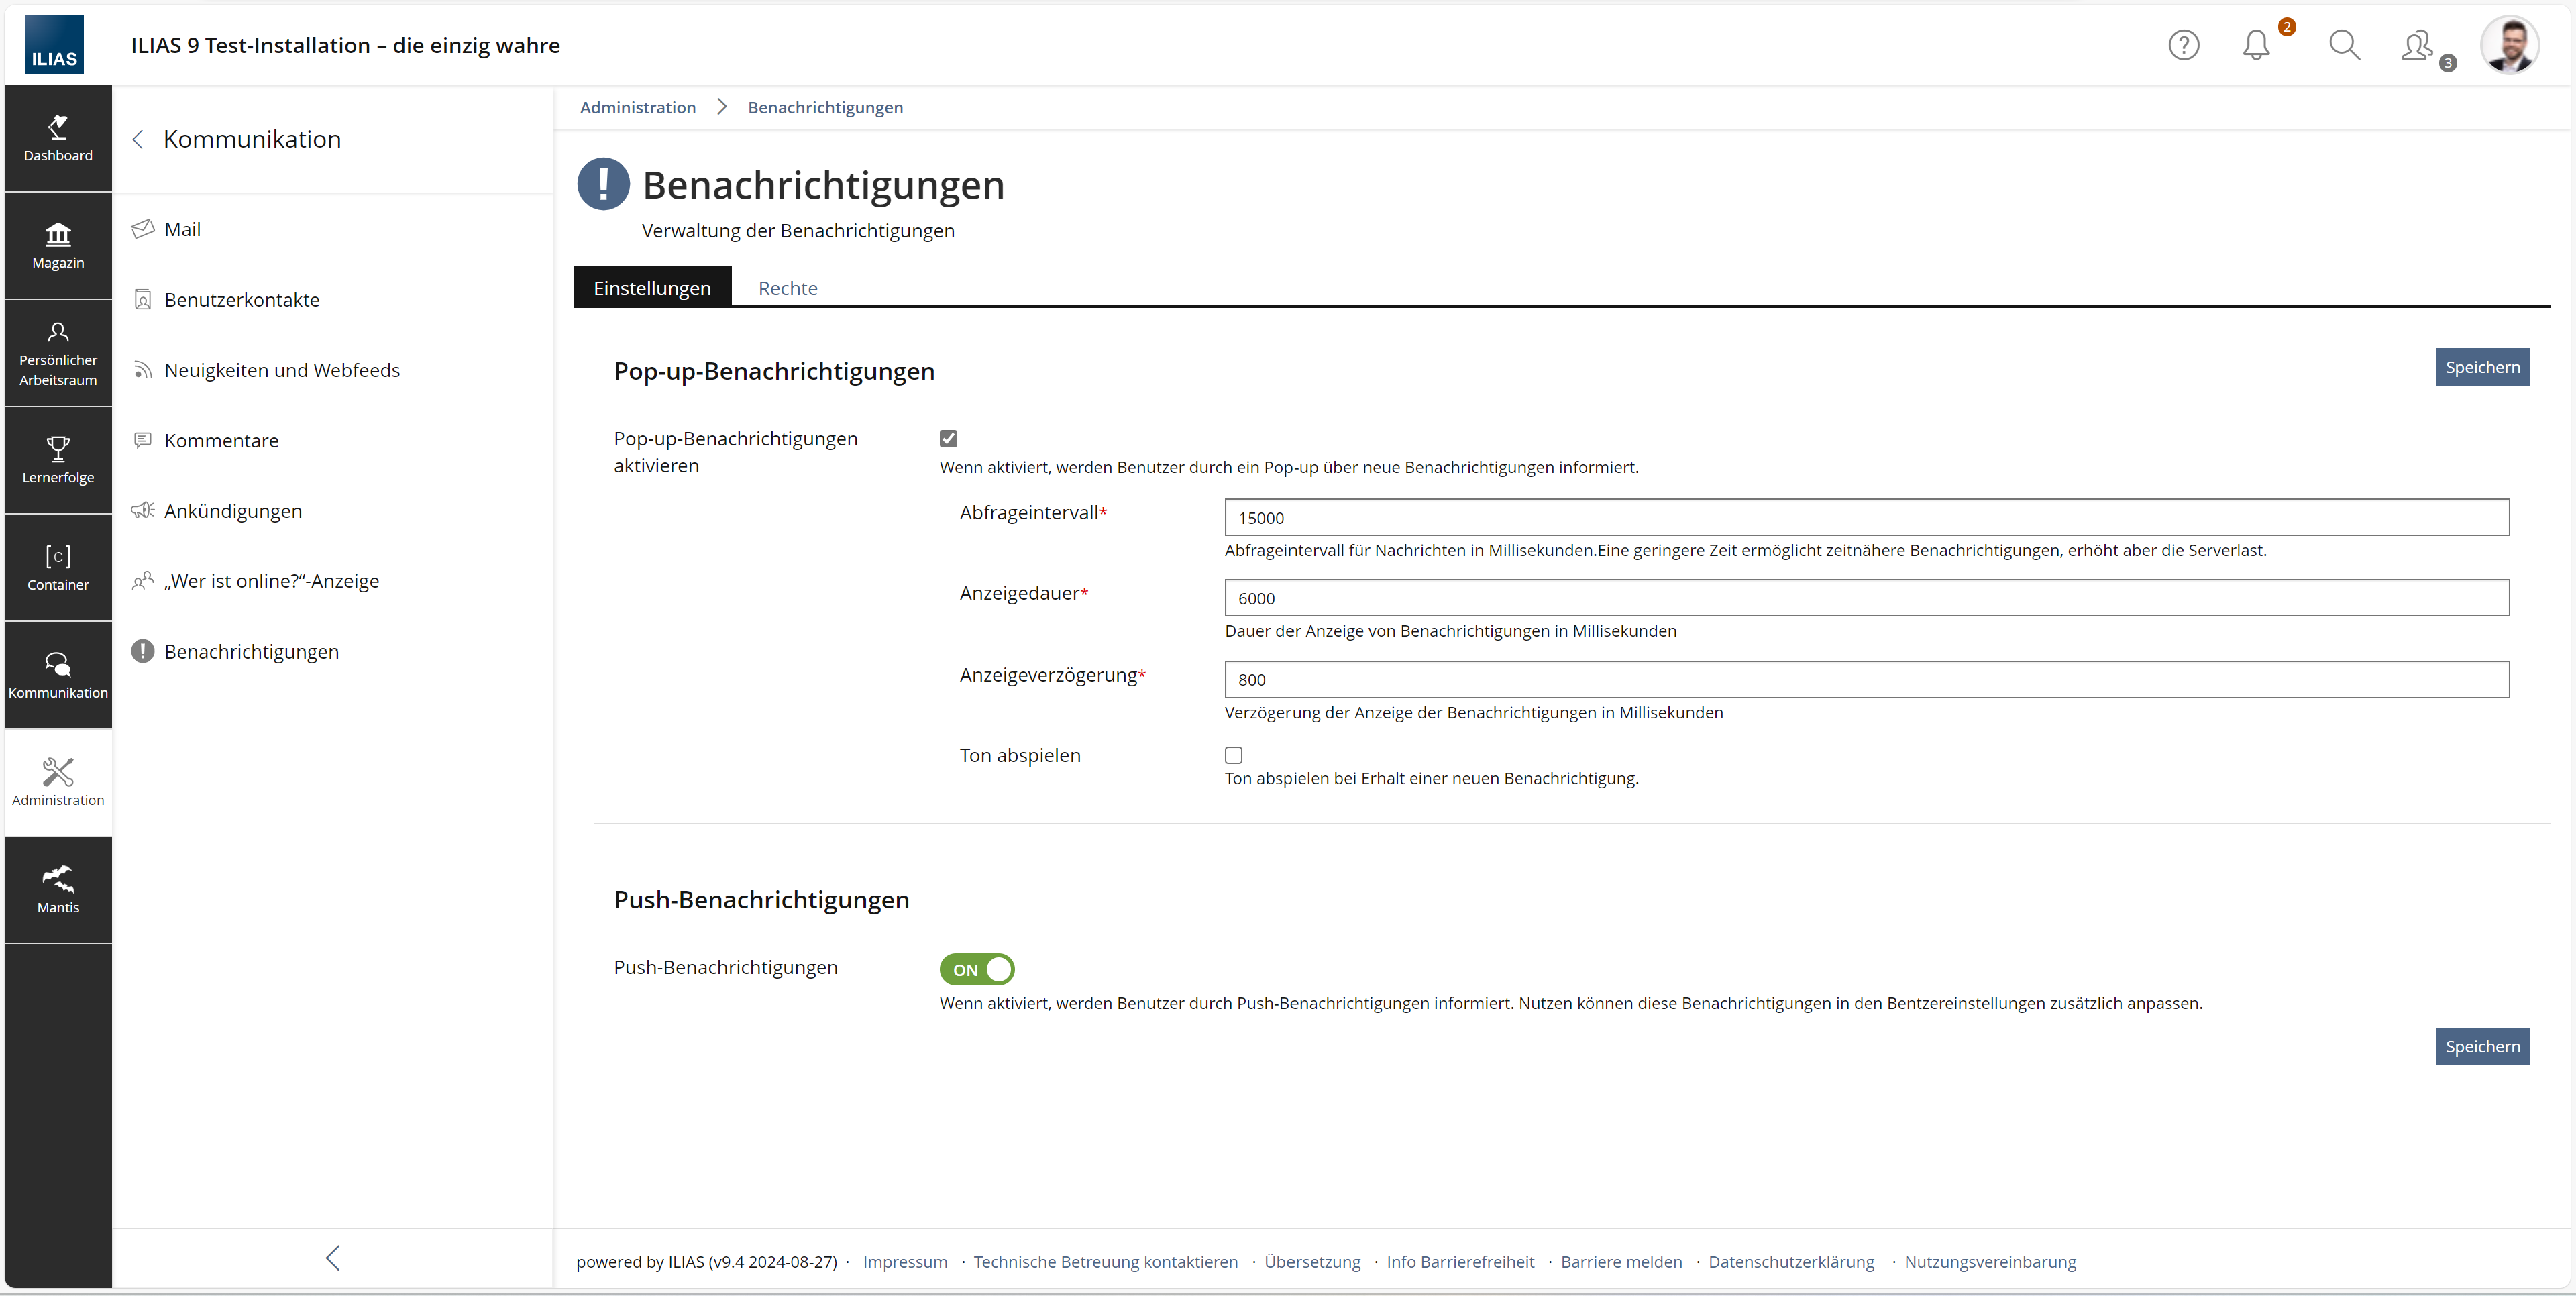This screenshot has height=1296, width=2576.
Task: Switch to the Rechte tab
Action: pos(787,288)
